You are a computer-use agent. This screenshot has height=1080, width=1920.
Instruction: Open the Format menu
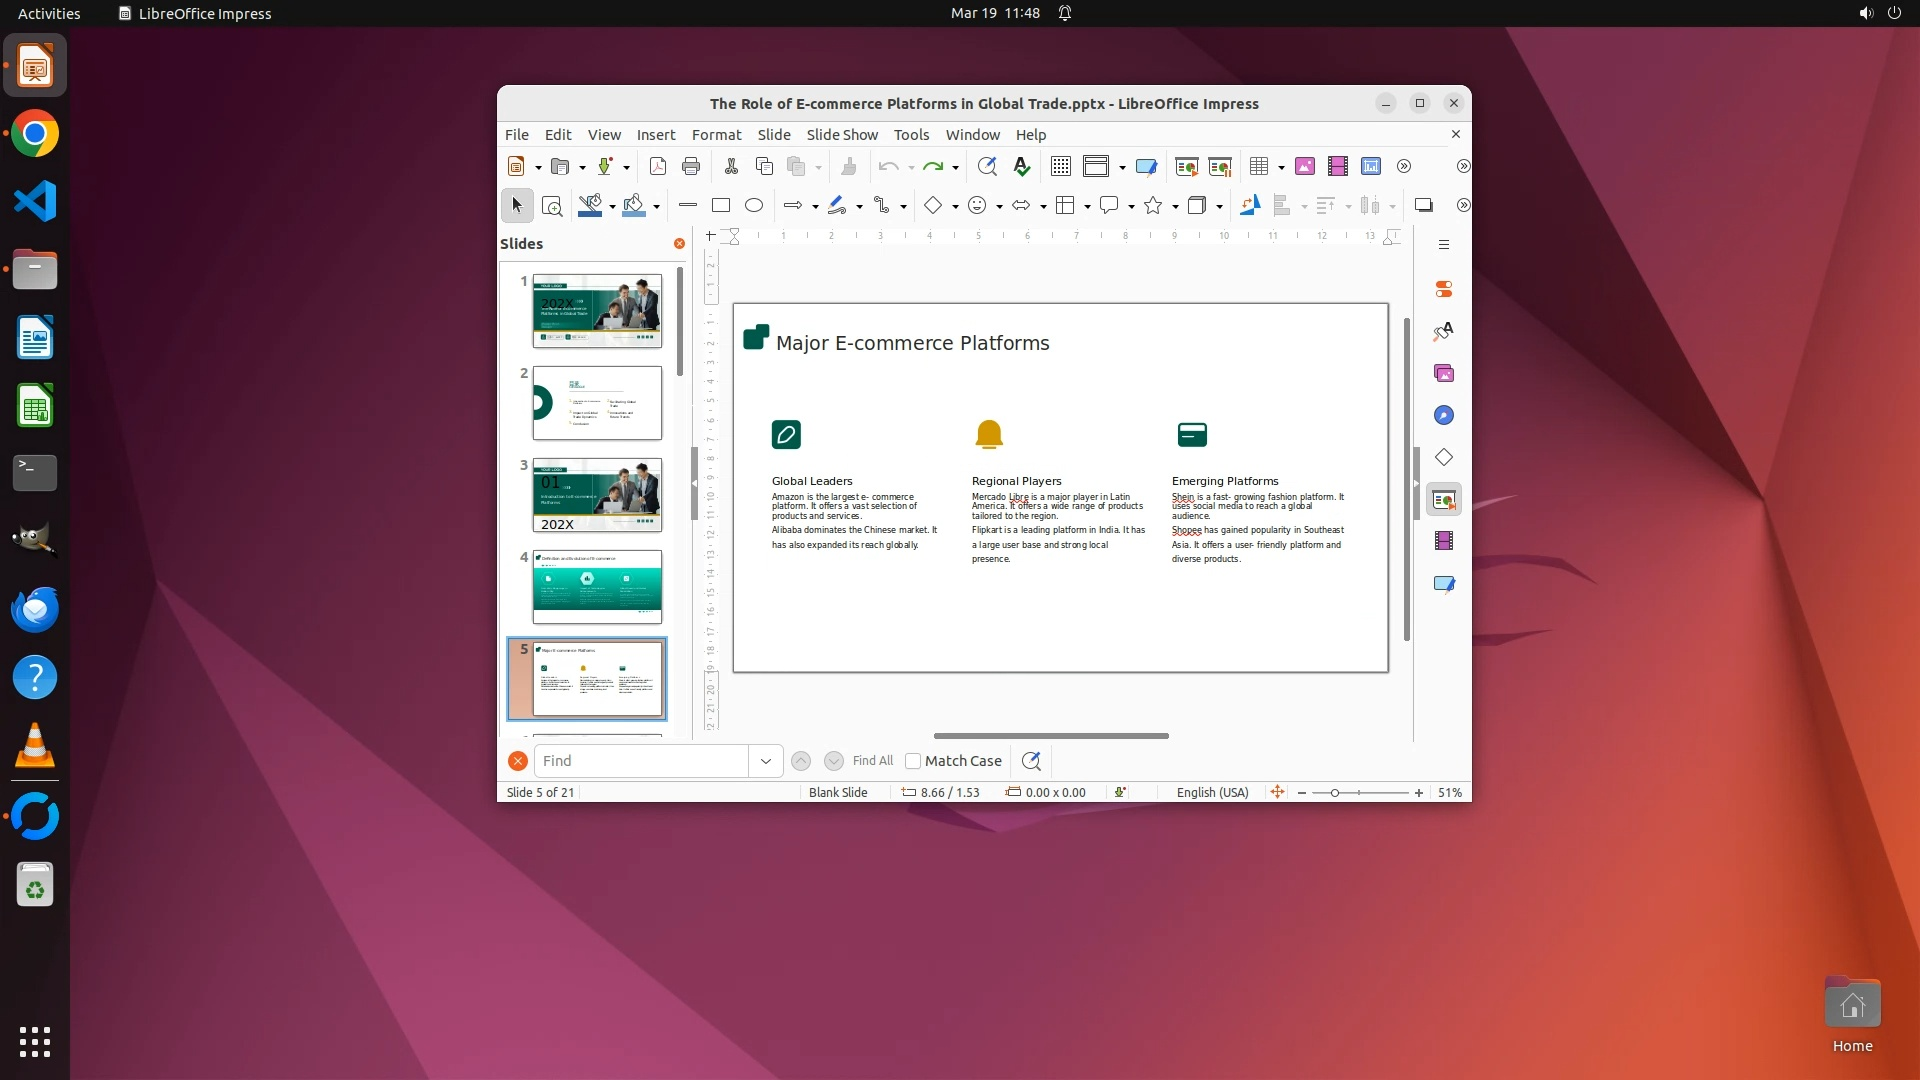tap(716, 135)
